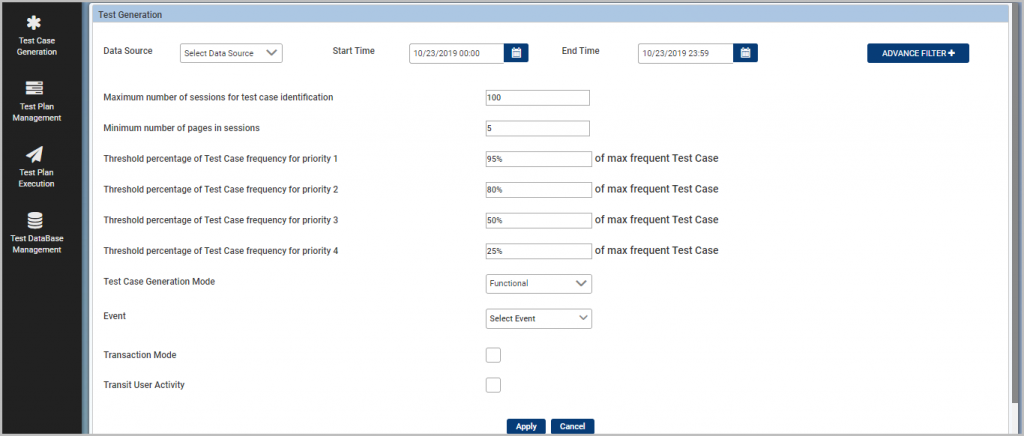Click the ADVANCE FILTER button
Viewport: 1024px width, 436px height.
[x=918, y=54]
